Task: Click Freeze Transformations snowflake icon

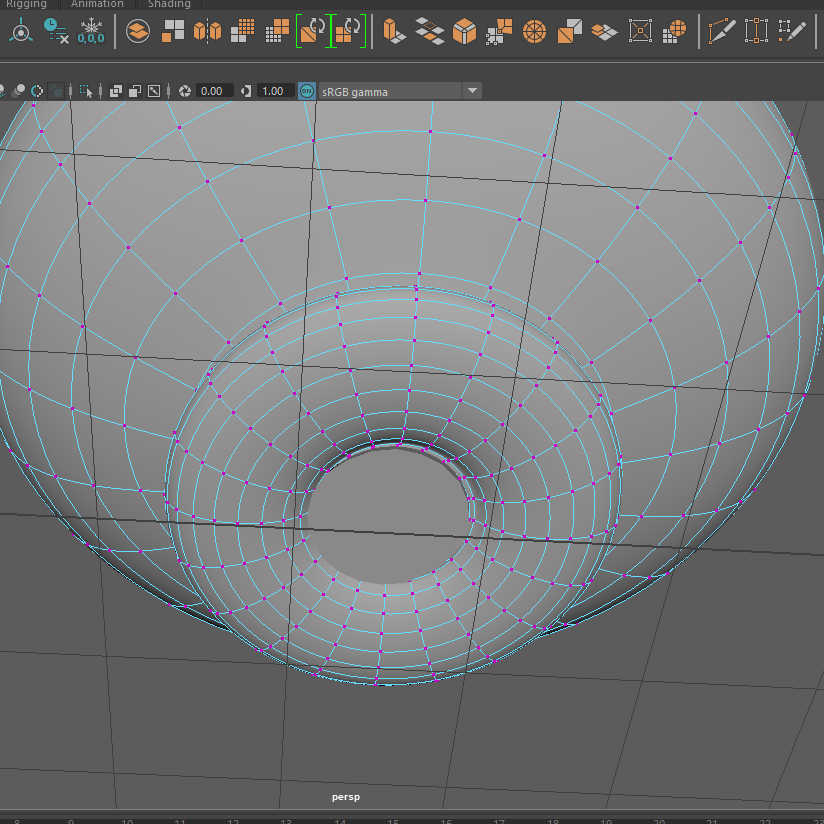Action: pos(91,31)
